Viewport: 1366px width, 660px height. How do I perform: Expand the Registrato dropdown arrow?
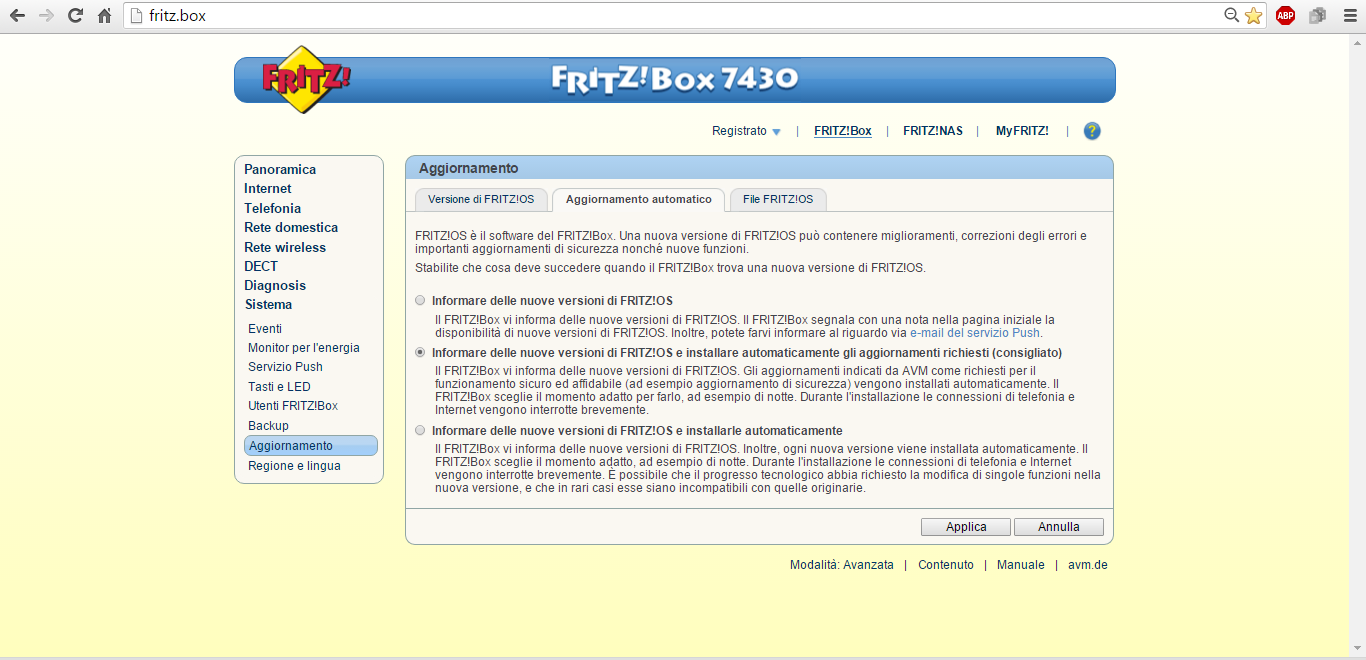(776, 132)
